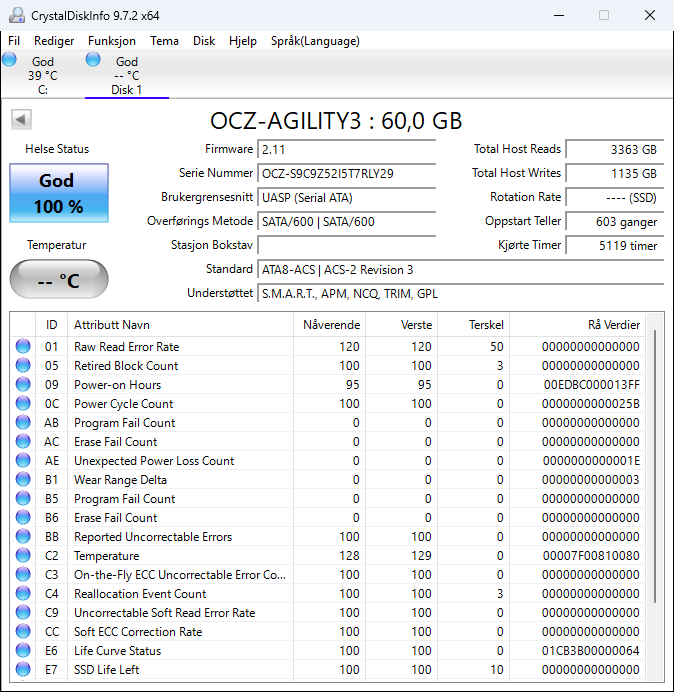Click power on count 603 ganger
The image size is (674, 692).
click(x=615, y=221)
